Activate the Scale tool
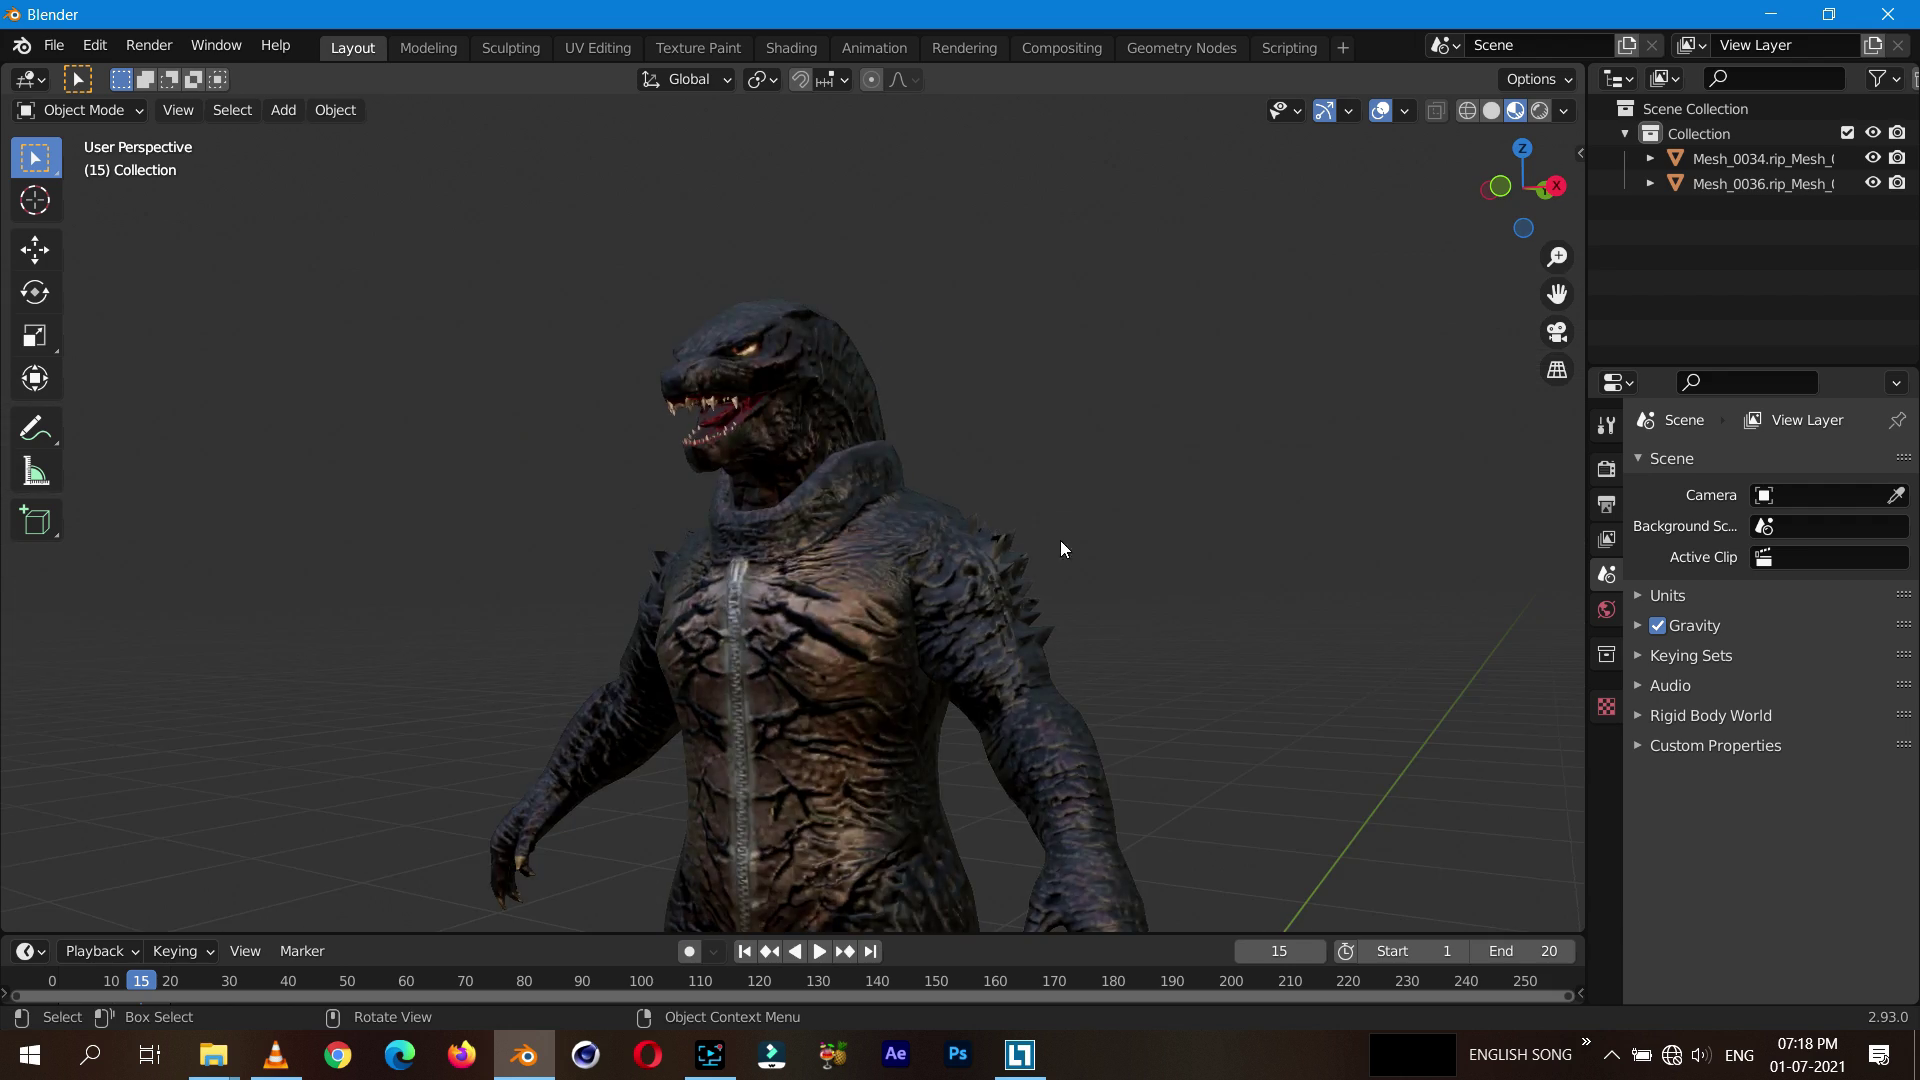This screenshot has height=1080, width=1920. coord(35,335)
